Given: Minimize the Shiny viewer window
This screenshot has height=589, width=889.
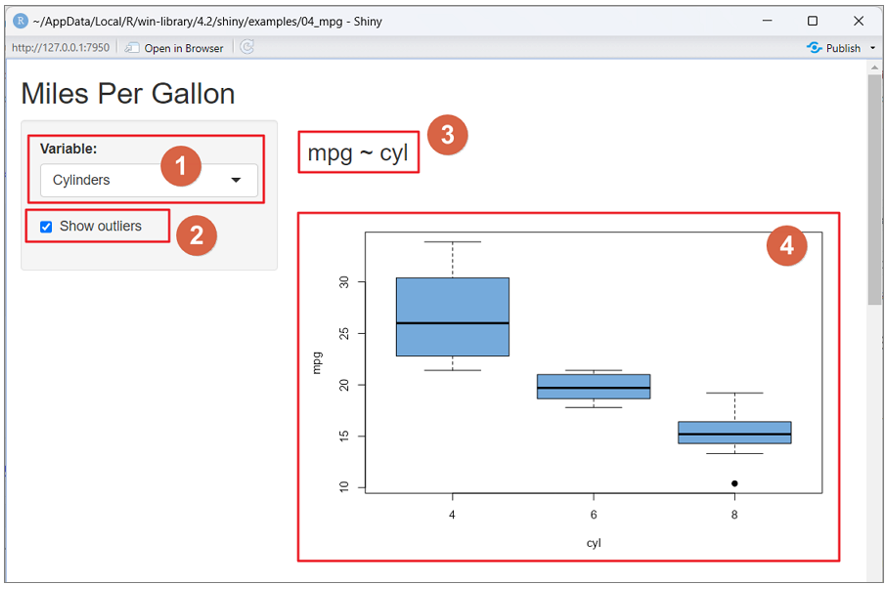Looking at the screenshot, I should (x=767, y=21).
